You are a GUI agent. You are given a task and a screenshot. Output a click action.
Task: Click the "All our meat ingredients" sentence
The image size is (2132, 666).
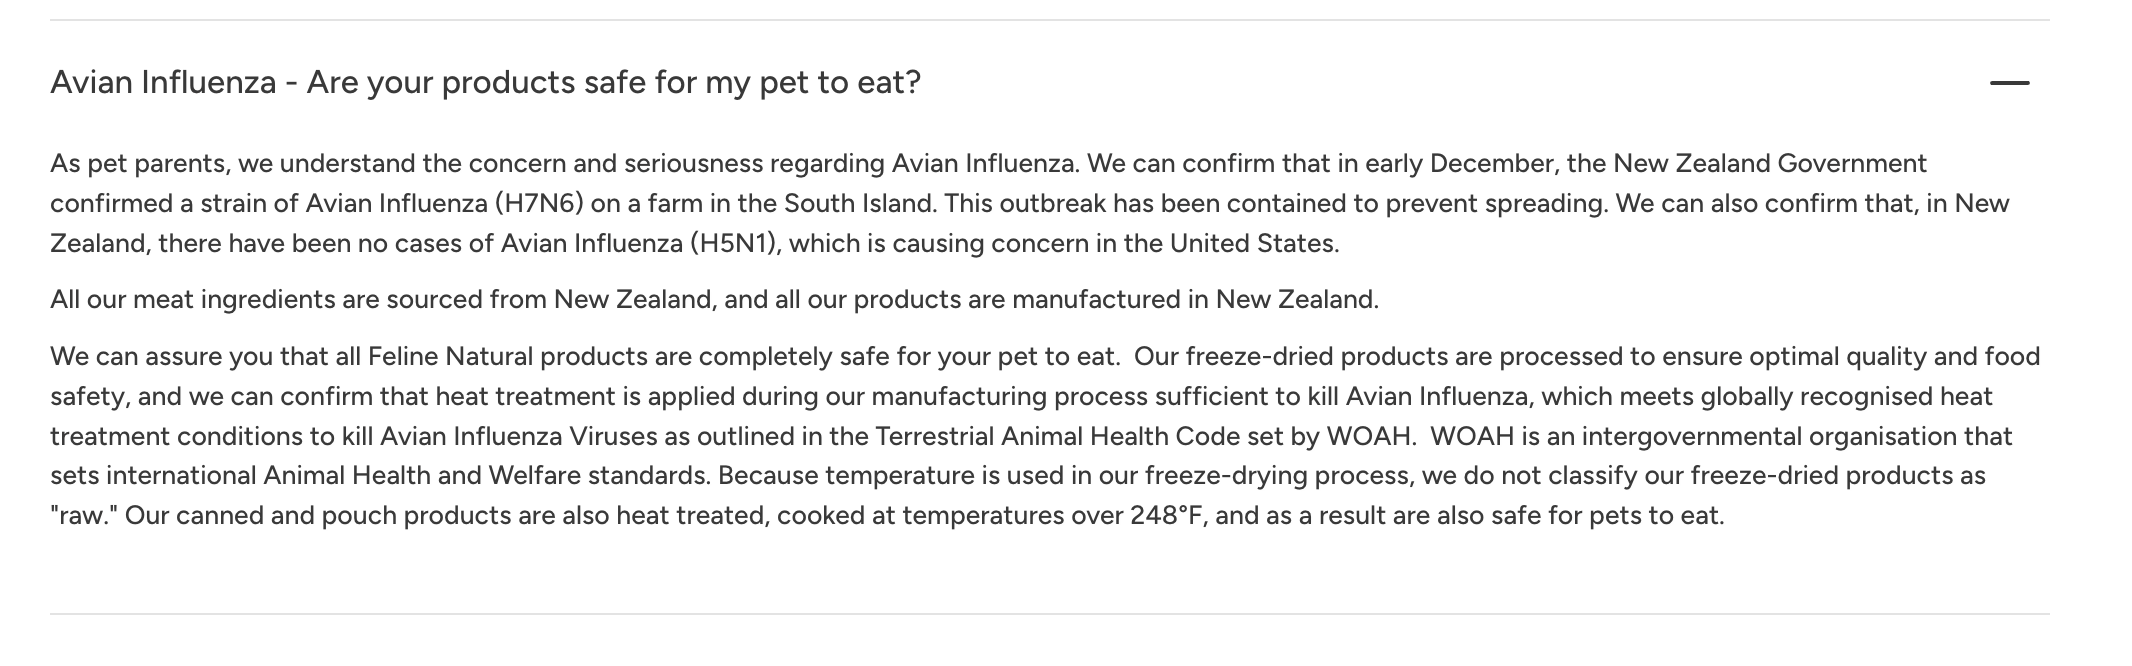pos(714,299)
